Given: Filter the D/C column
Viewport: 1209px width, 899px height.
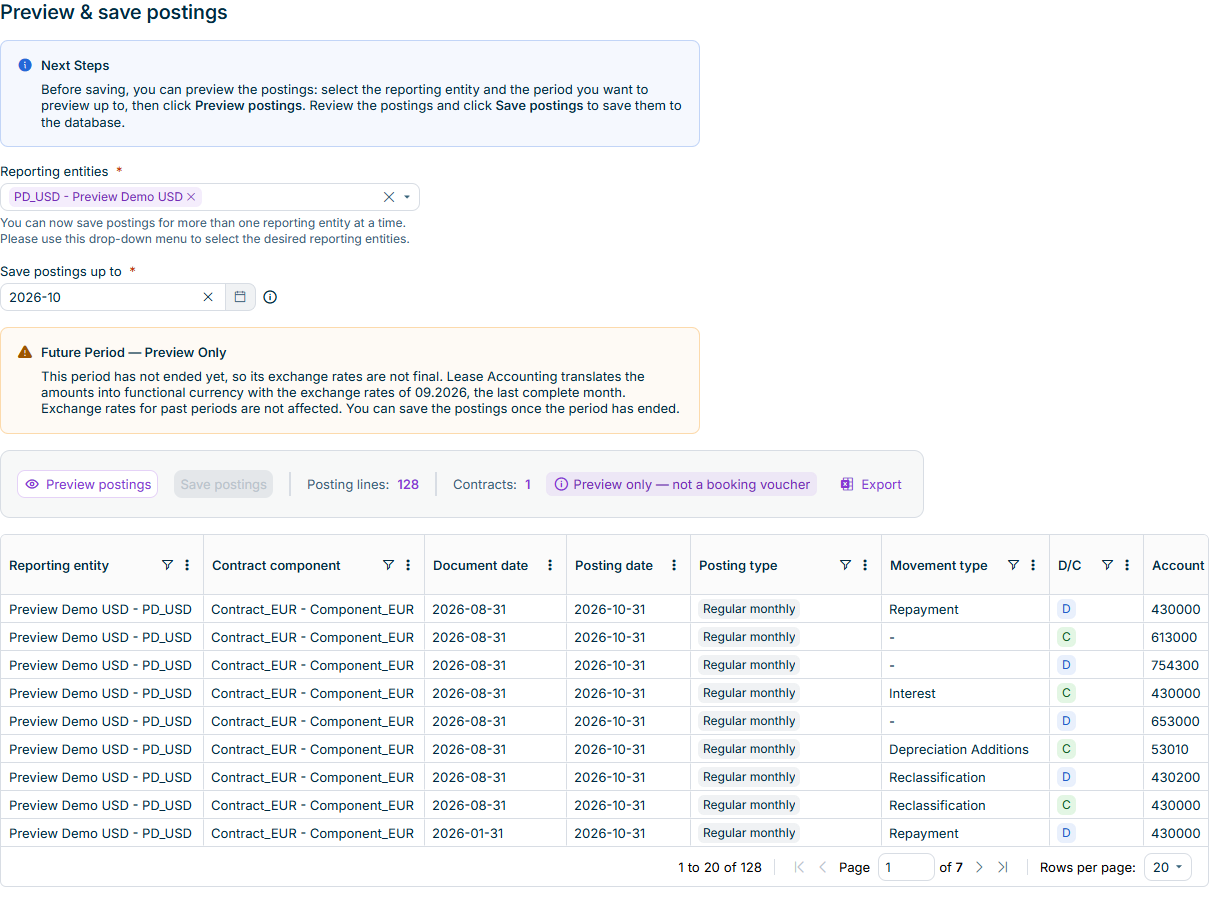Looking at the screenshot, I should coord(1107,565).
